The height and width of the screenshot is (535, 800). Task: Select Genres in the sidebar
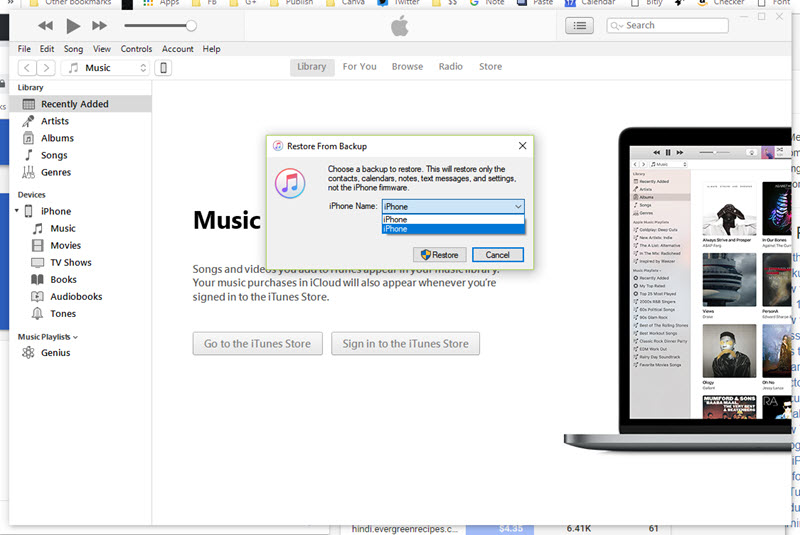pyautogui.click(x=80, y=172)
